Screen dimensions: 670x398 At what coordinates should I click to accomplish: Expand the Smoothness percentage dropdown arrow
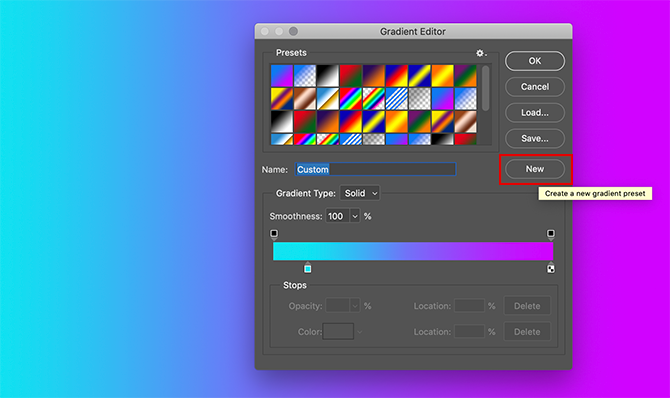pyautogui.click(x=355, y=216)
